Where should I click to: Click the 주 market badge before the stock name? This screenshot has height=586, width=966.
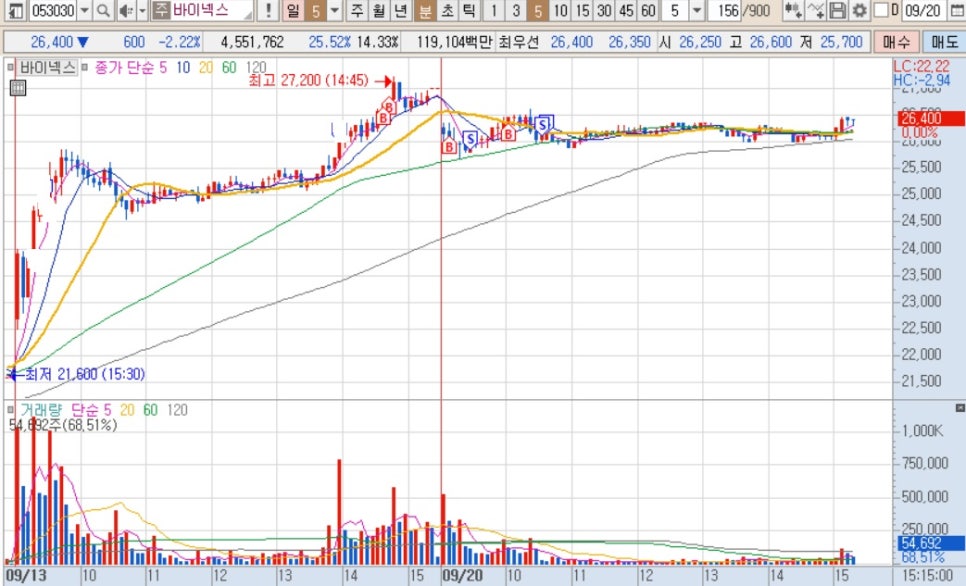(x=161, y=10)
